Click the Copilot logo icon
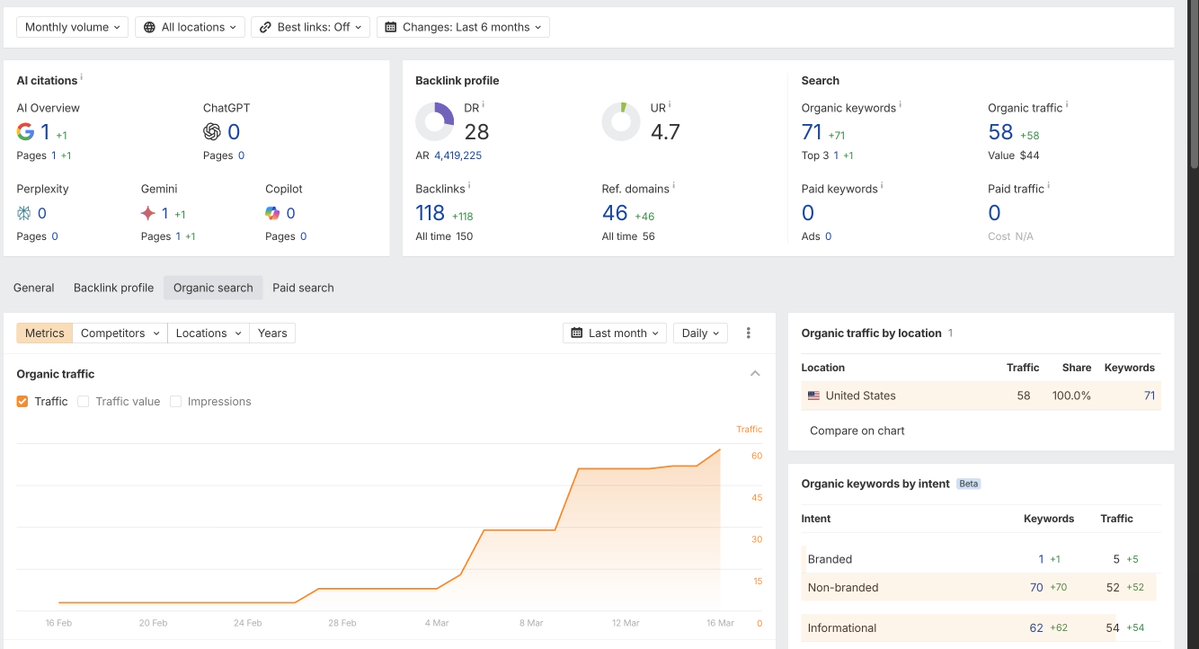Viewport: 1199px width, 649px height. tap(272, 213)
